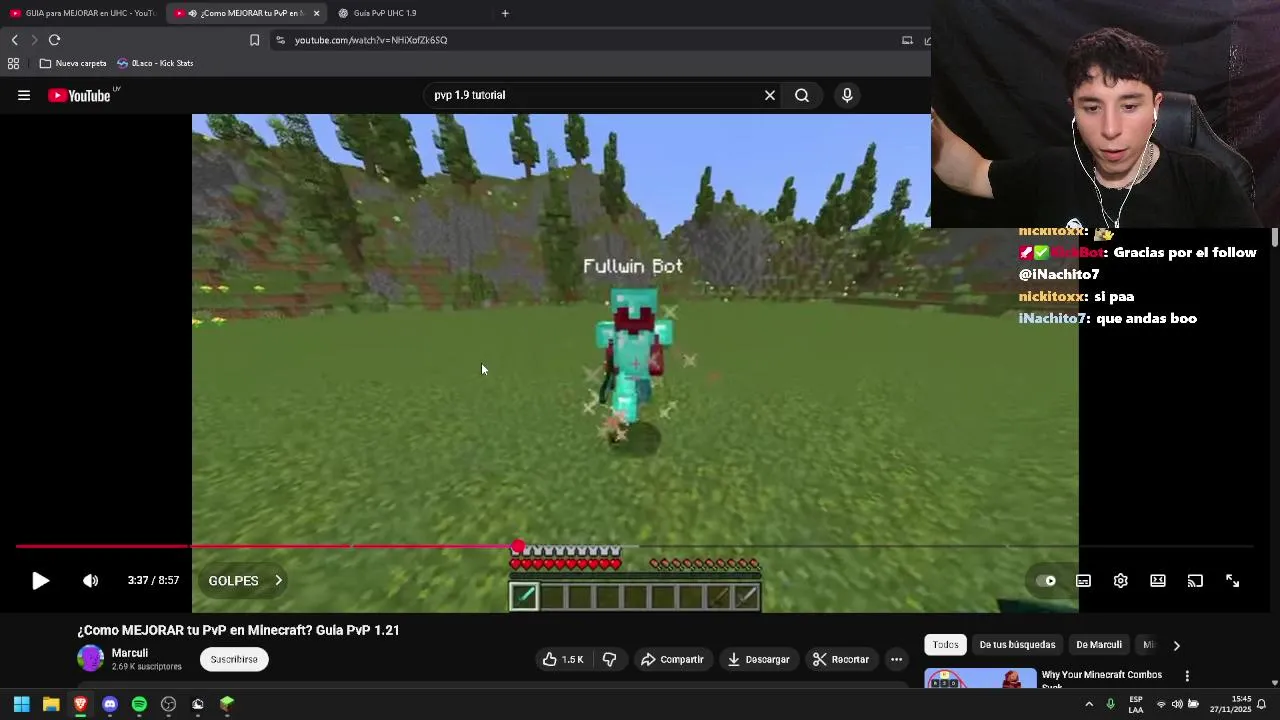Cast video using the cast icon
Screen dimensions: 1280x720
1195,581
